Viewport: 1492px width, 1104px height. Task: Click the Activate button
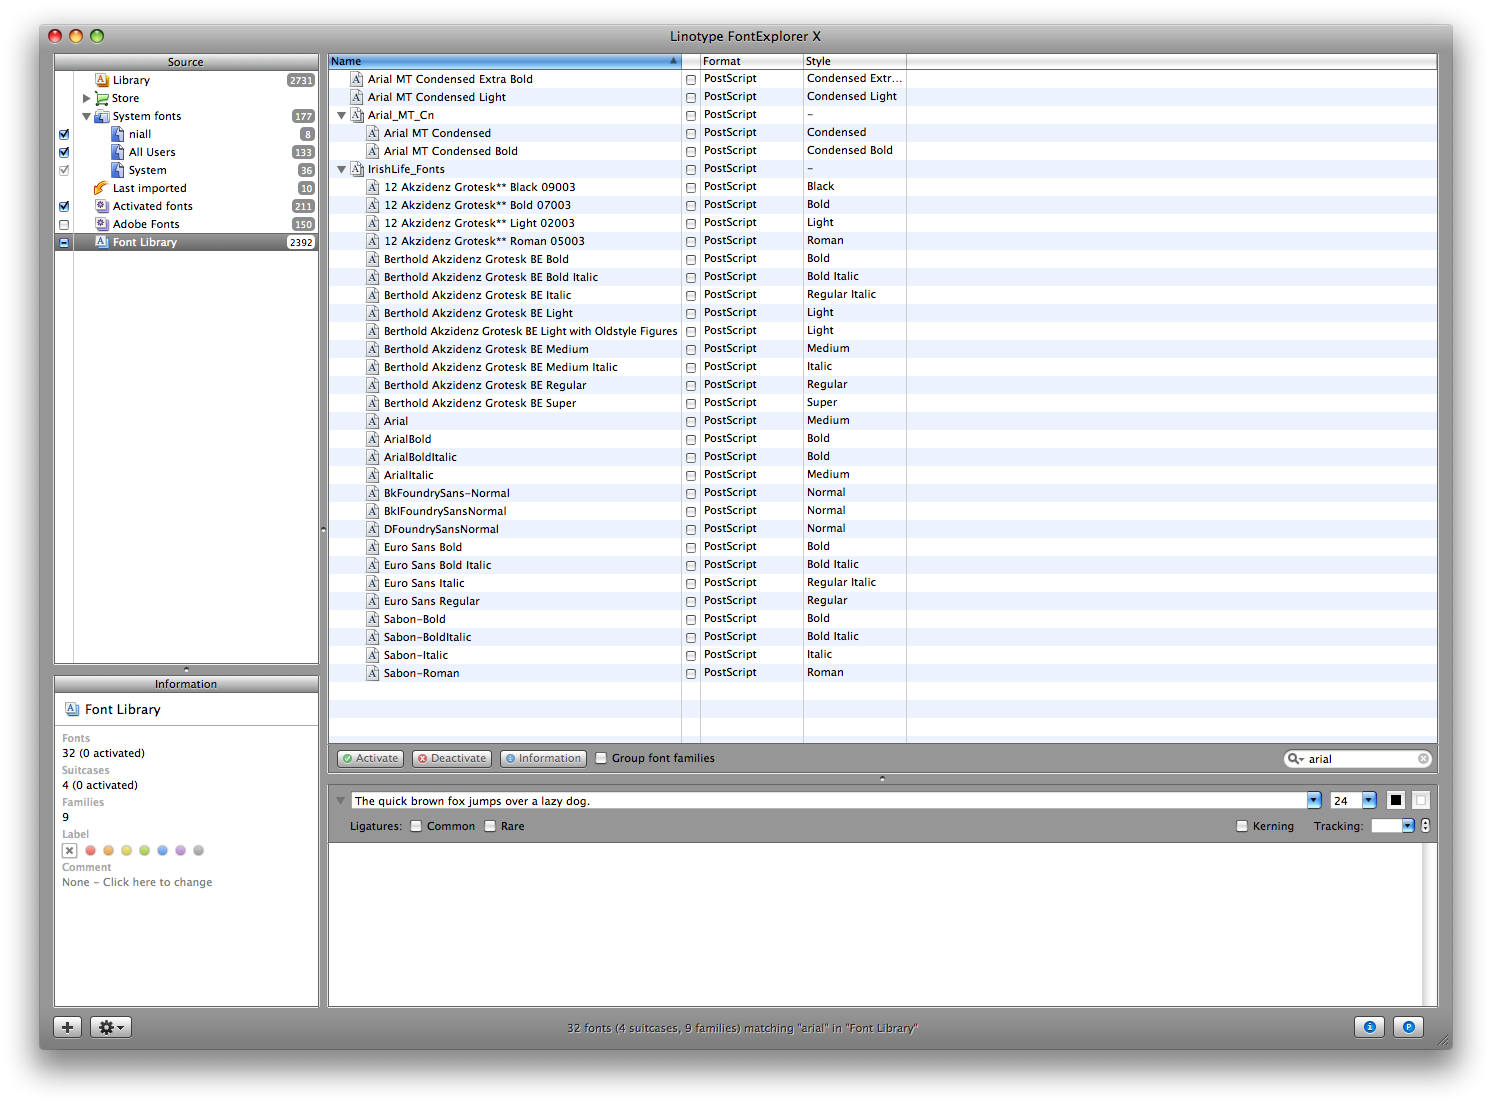[370, 758]
